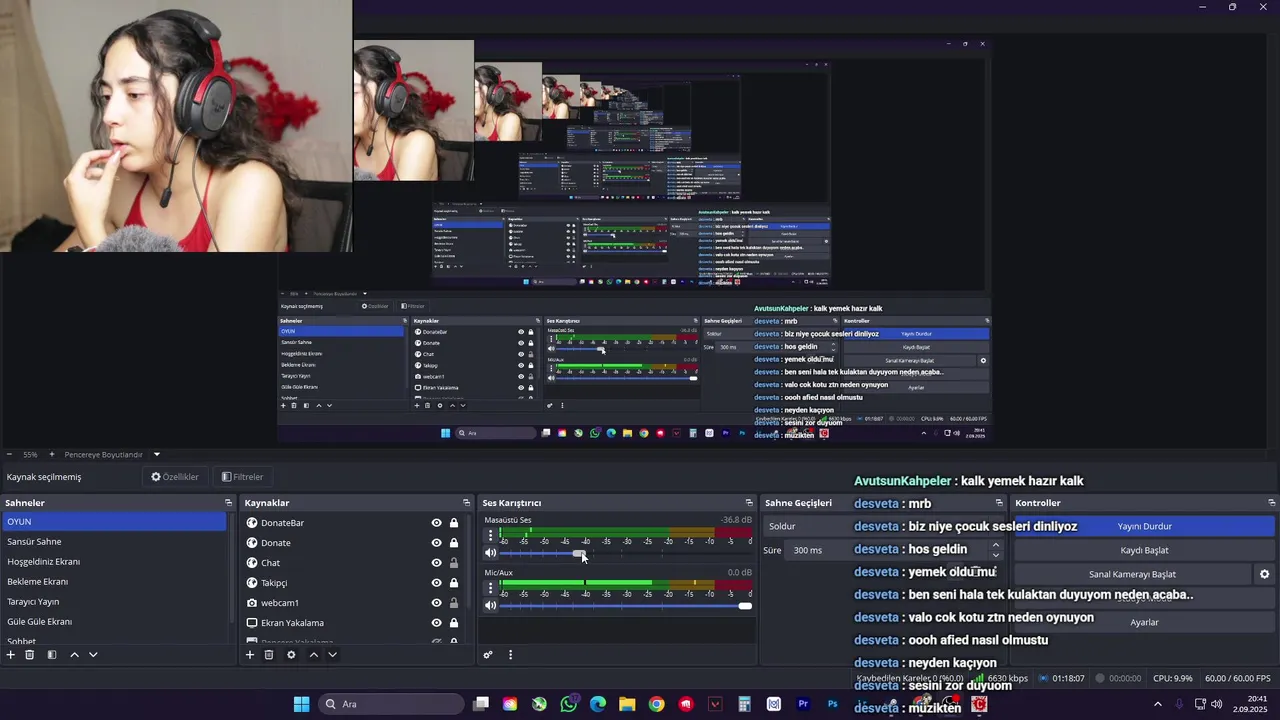Increase the Süre transition duration value
1280x720 pixels.
(x=995, y=545)
